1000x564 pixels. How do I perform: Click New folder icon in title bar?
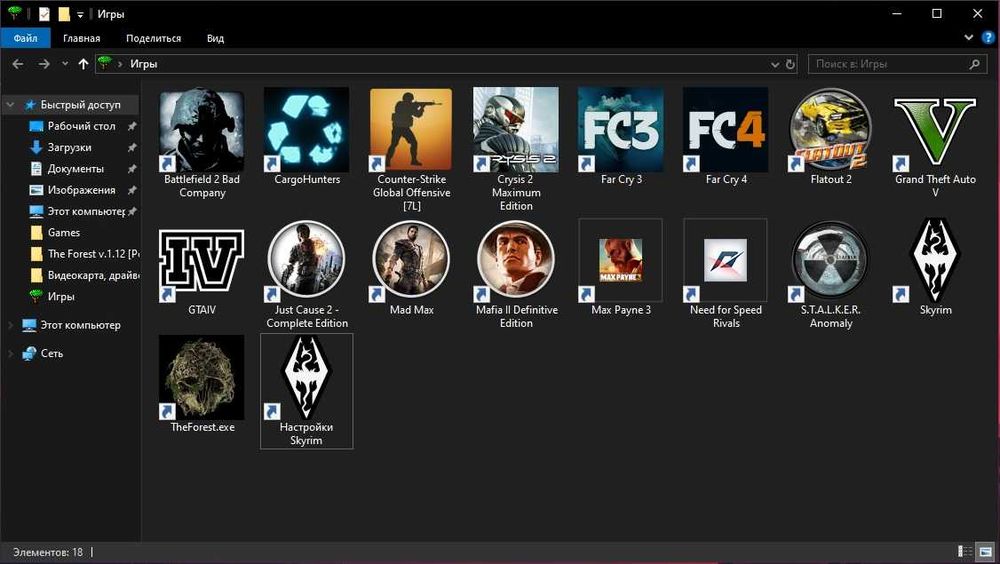click(64, 13)
